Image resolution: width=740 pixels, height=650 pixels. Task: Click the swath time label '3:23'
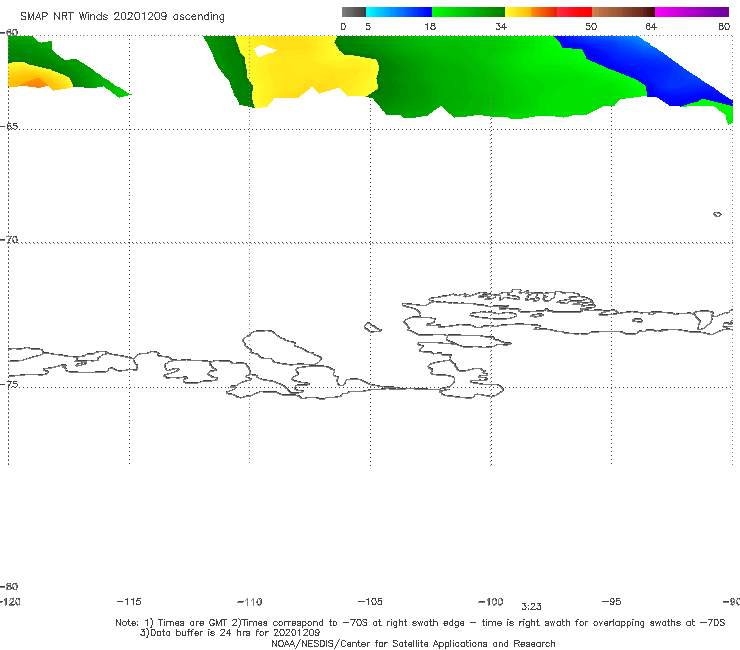click(531, 607)
